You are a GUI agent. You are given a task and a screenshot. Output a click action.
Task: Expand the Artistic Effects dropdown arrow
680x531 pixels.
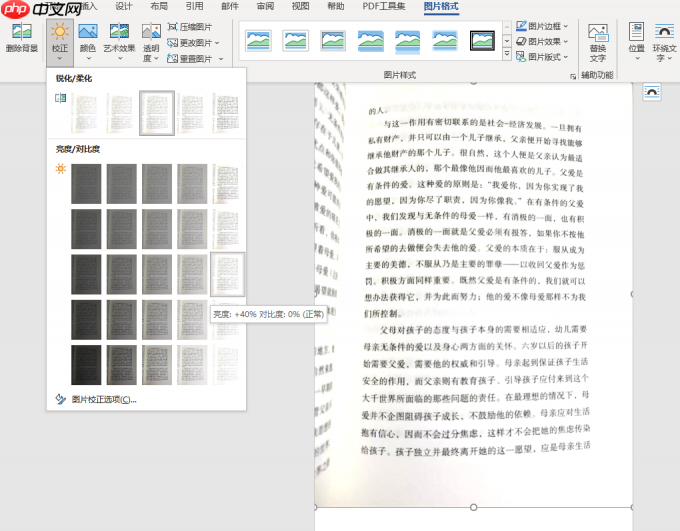pyautogui.click(x=120, y=58)
